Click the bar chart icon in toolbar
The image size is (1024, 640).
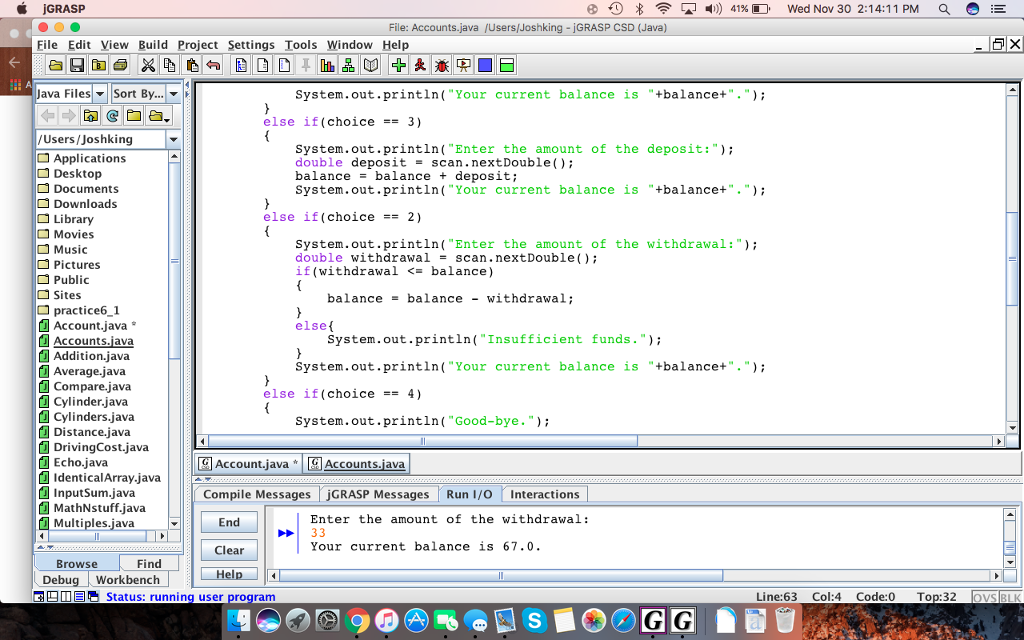click(x=326, y=66)
